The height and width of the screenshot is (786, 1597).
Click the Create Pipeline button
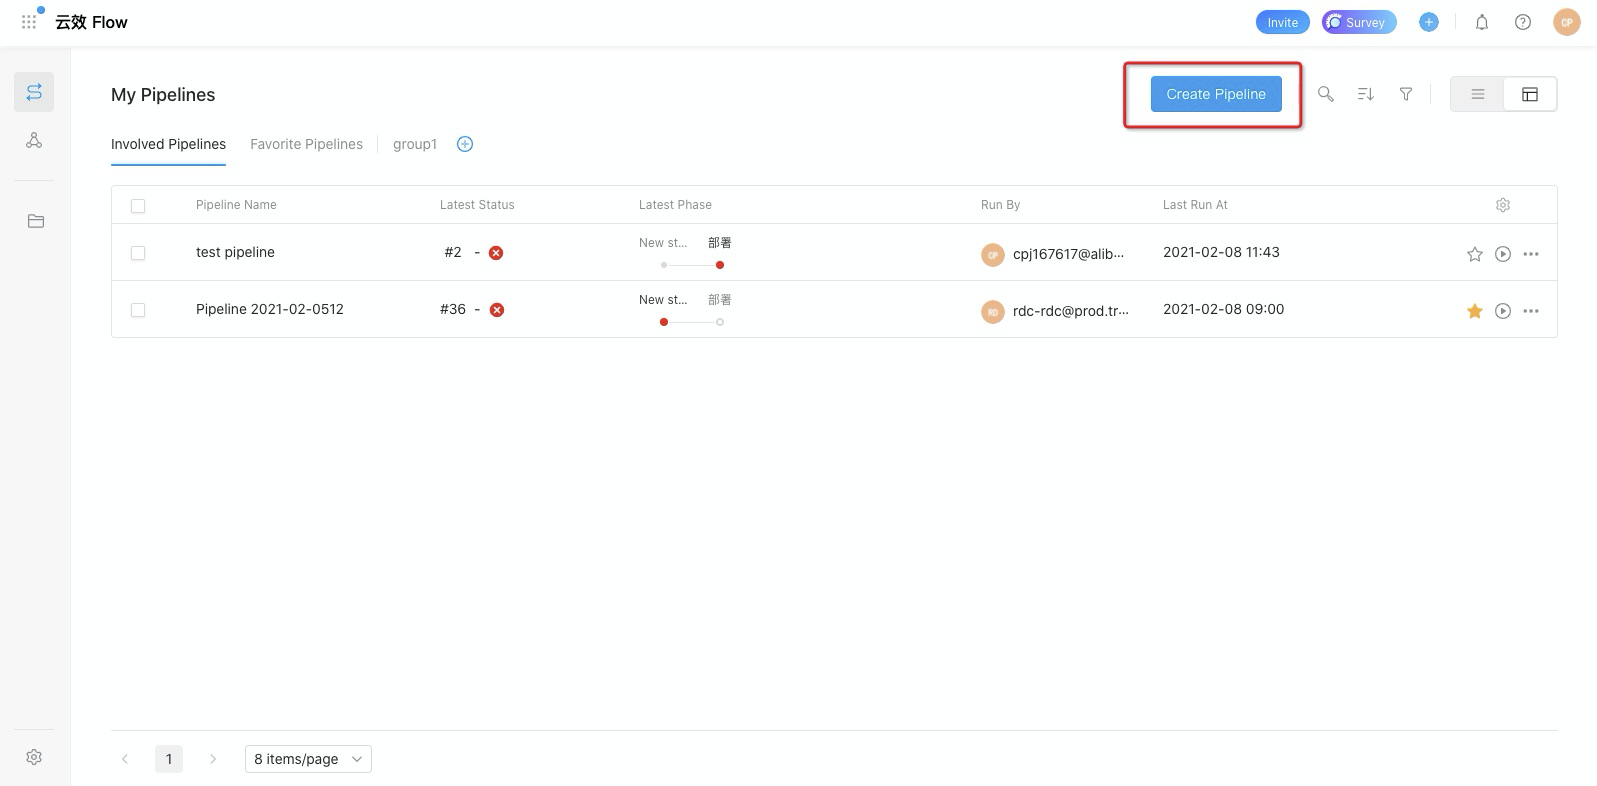1215,94
